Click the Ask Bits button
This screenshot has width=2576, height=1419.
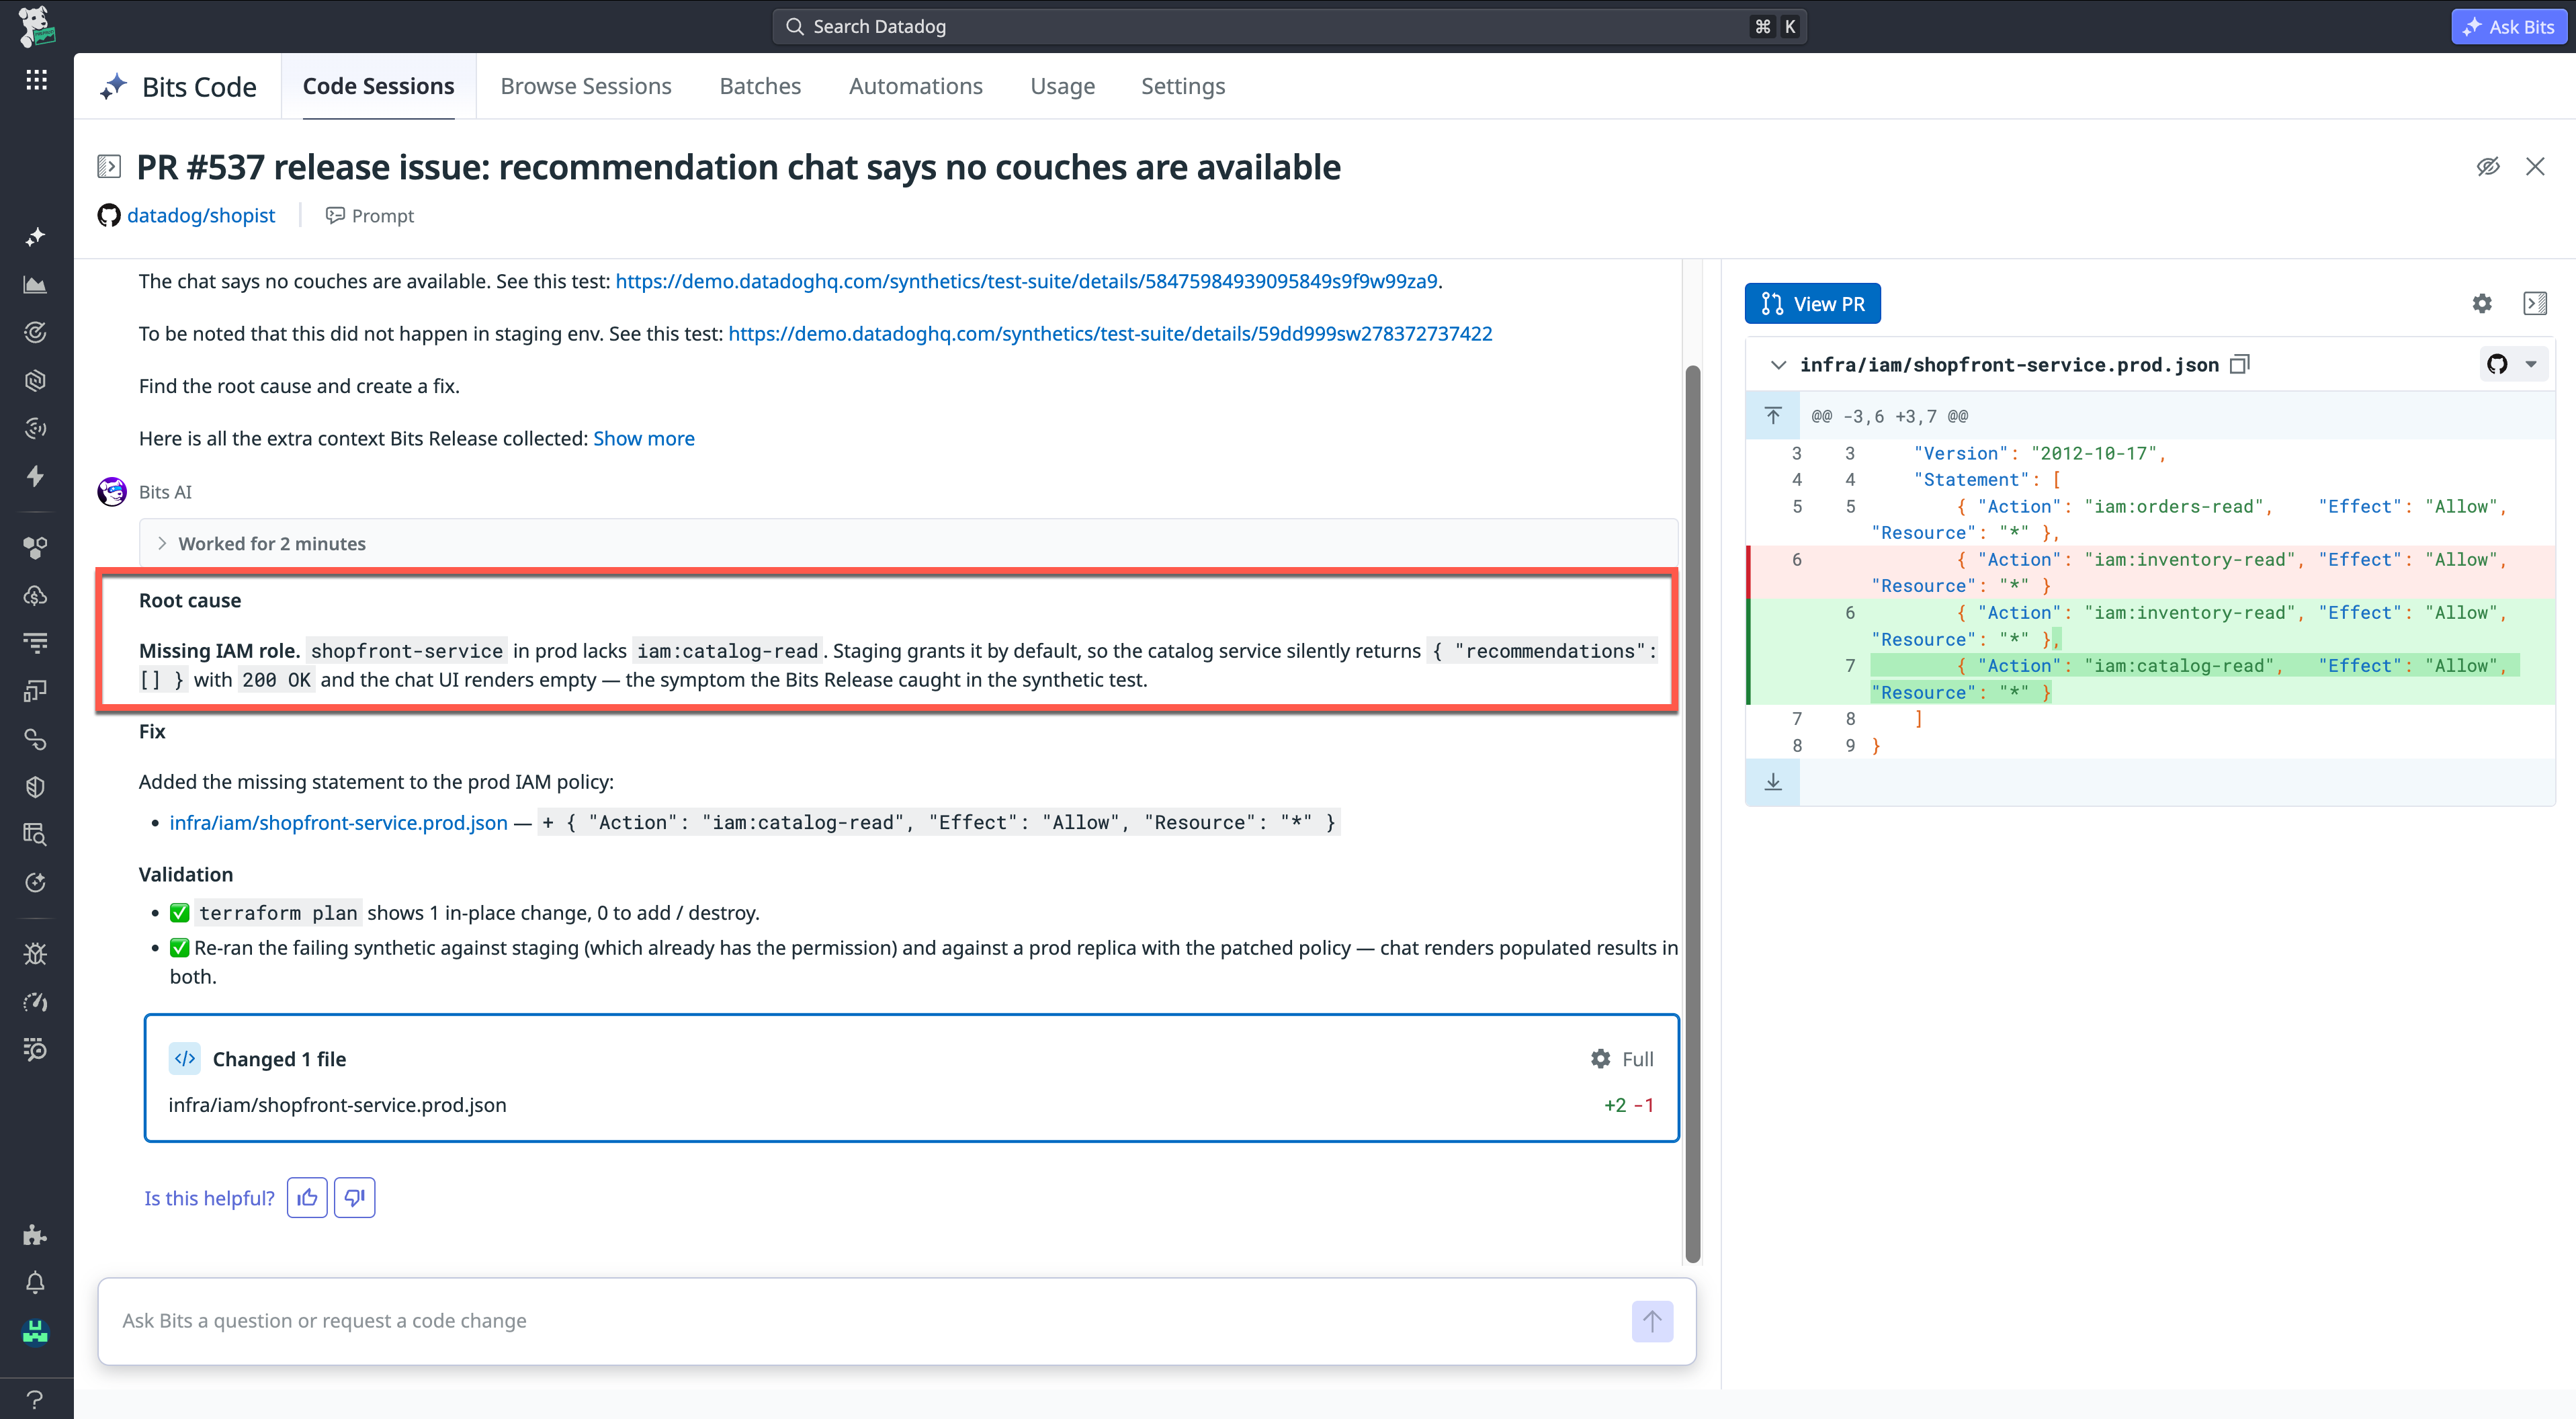tap(2509, 27)
